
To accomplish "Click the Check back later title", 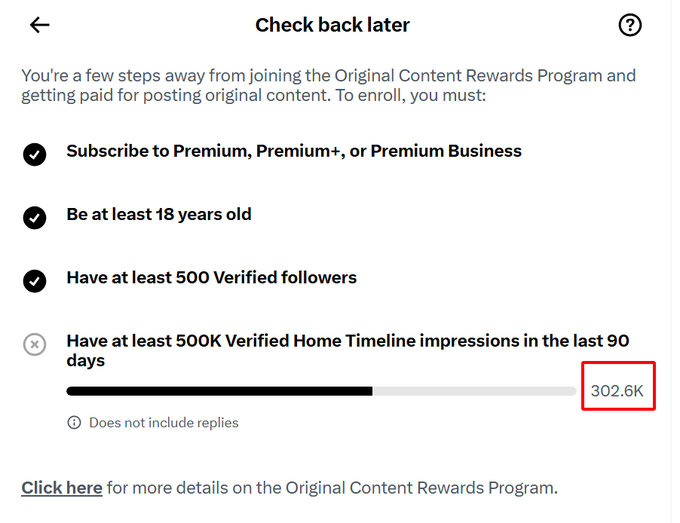I will 332,25.
